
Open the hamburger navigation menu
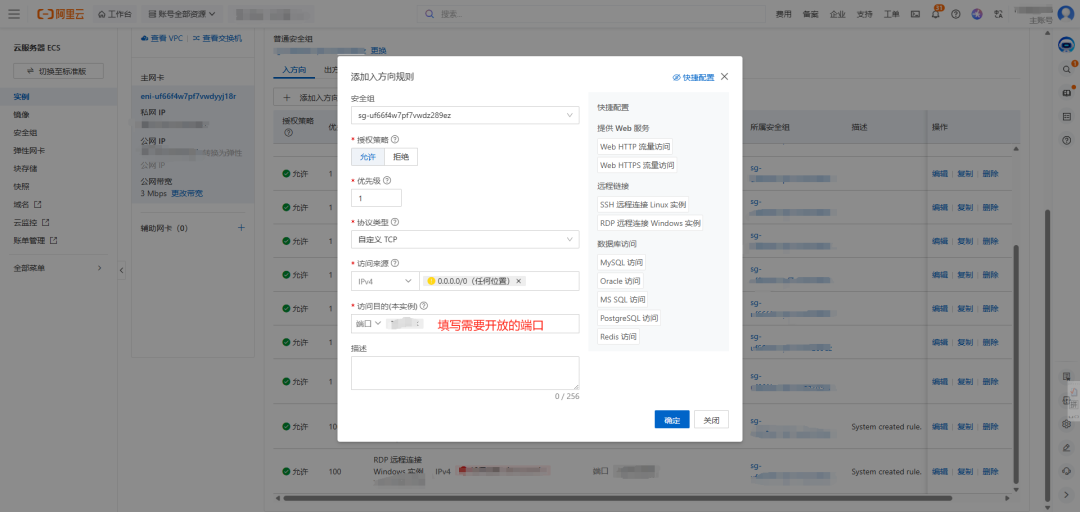(x=13, y=14)
